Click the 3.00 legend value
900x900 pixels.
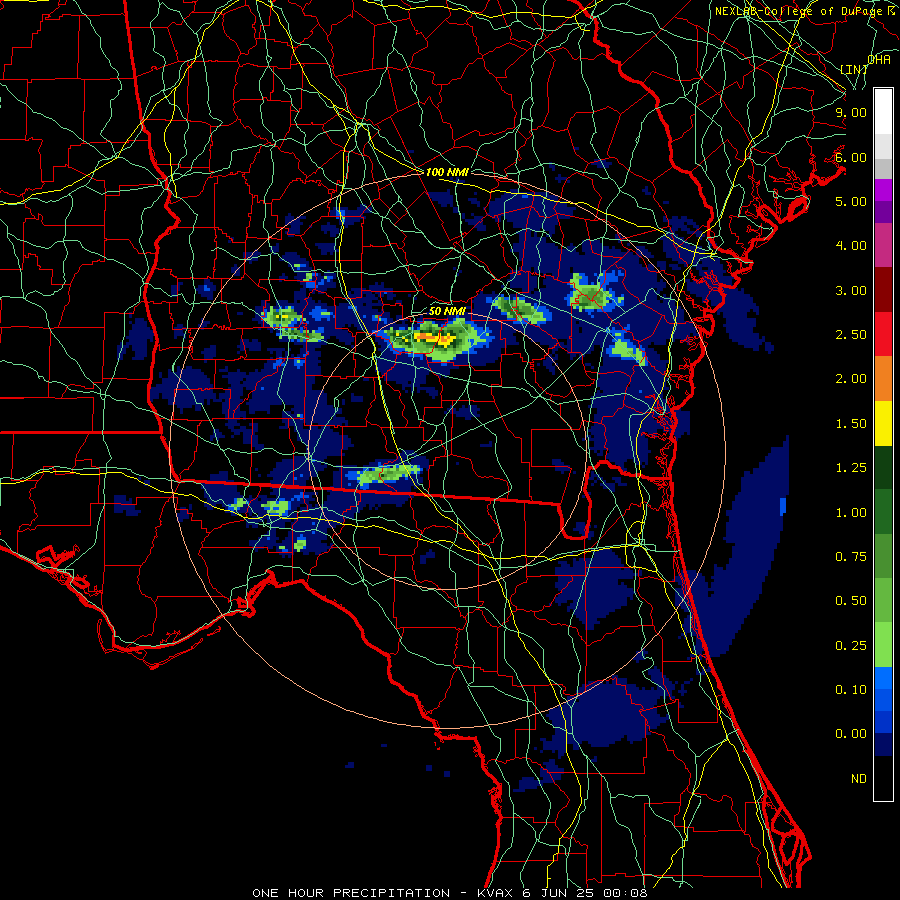[851, 290]
